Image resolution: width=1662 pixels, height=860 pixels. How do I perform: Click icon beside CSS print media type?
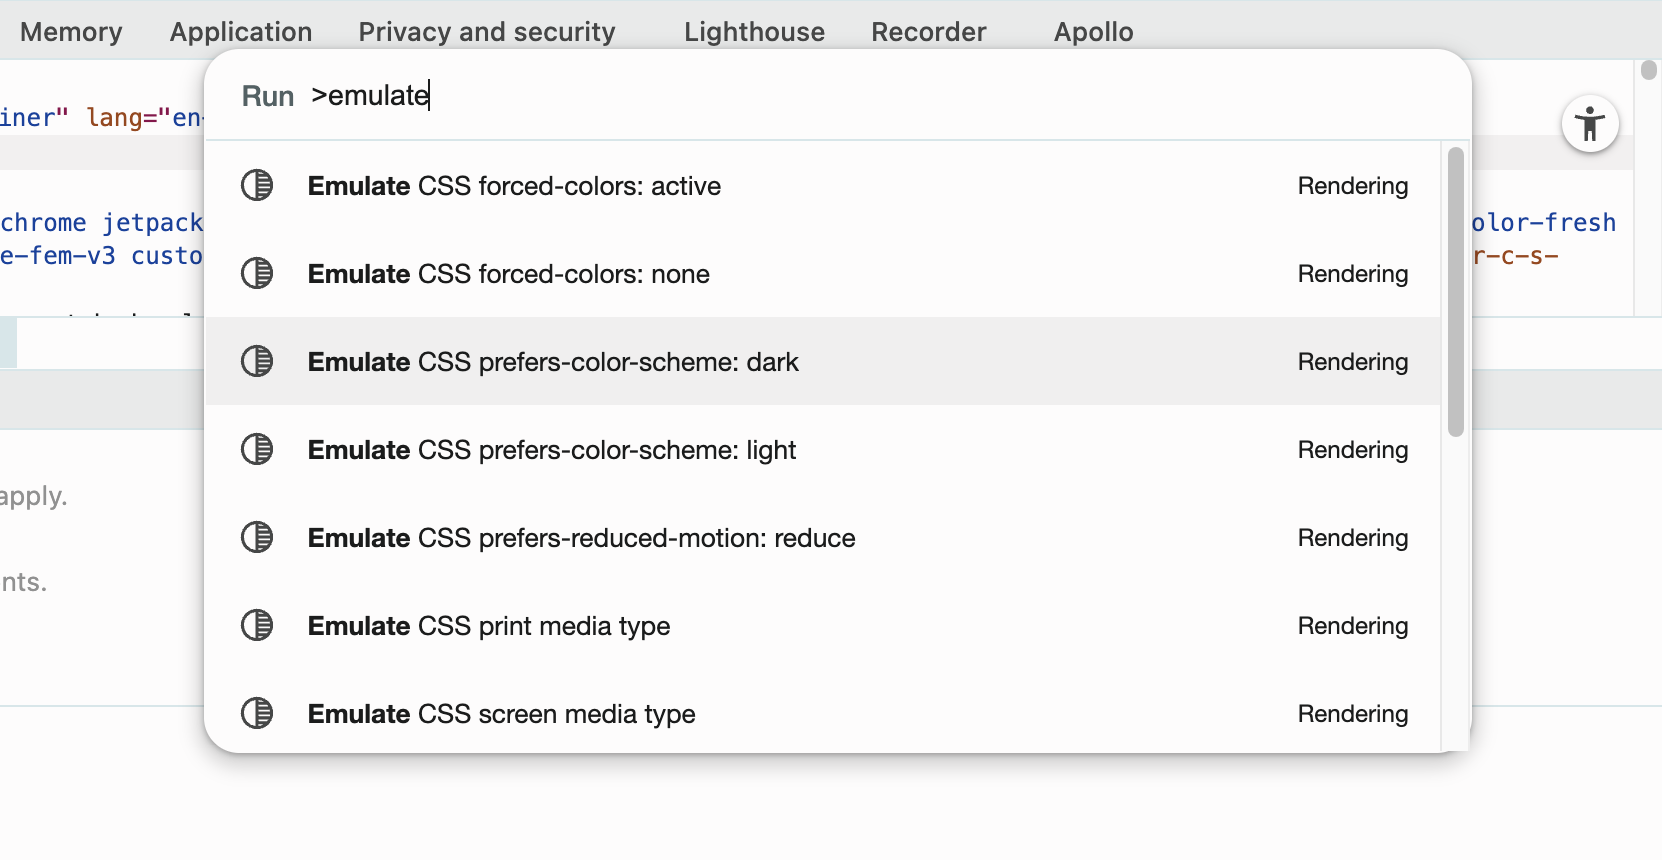[257, 626]
